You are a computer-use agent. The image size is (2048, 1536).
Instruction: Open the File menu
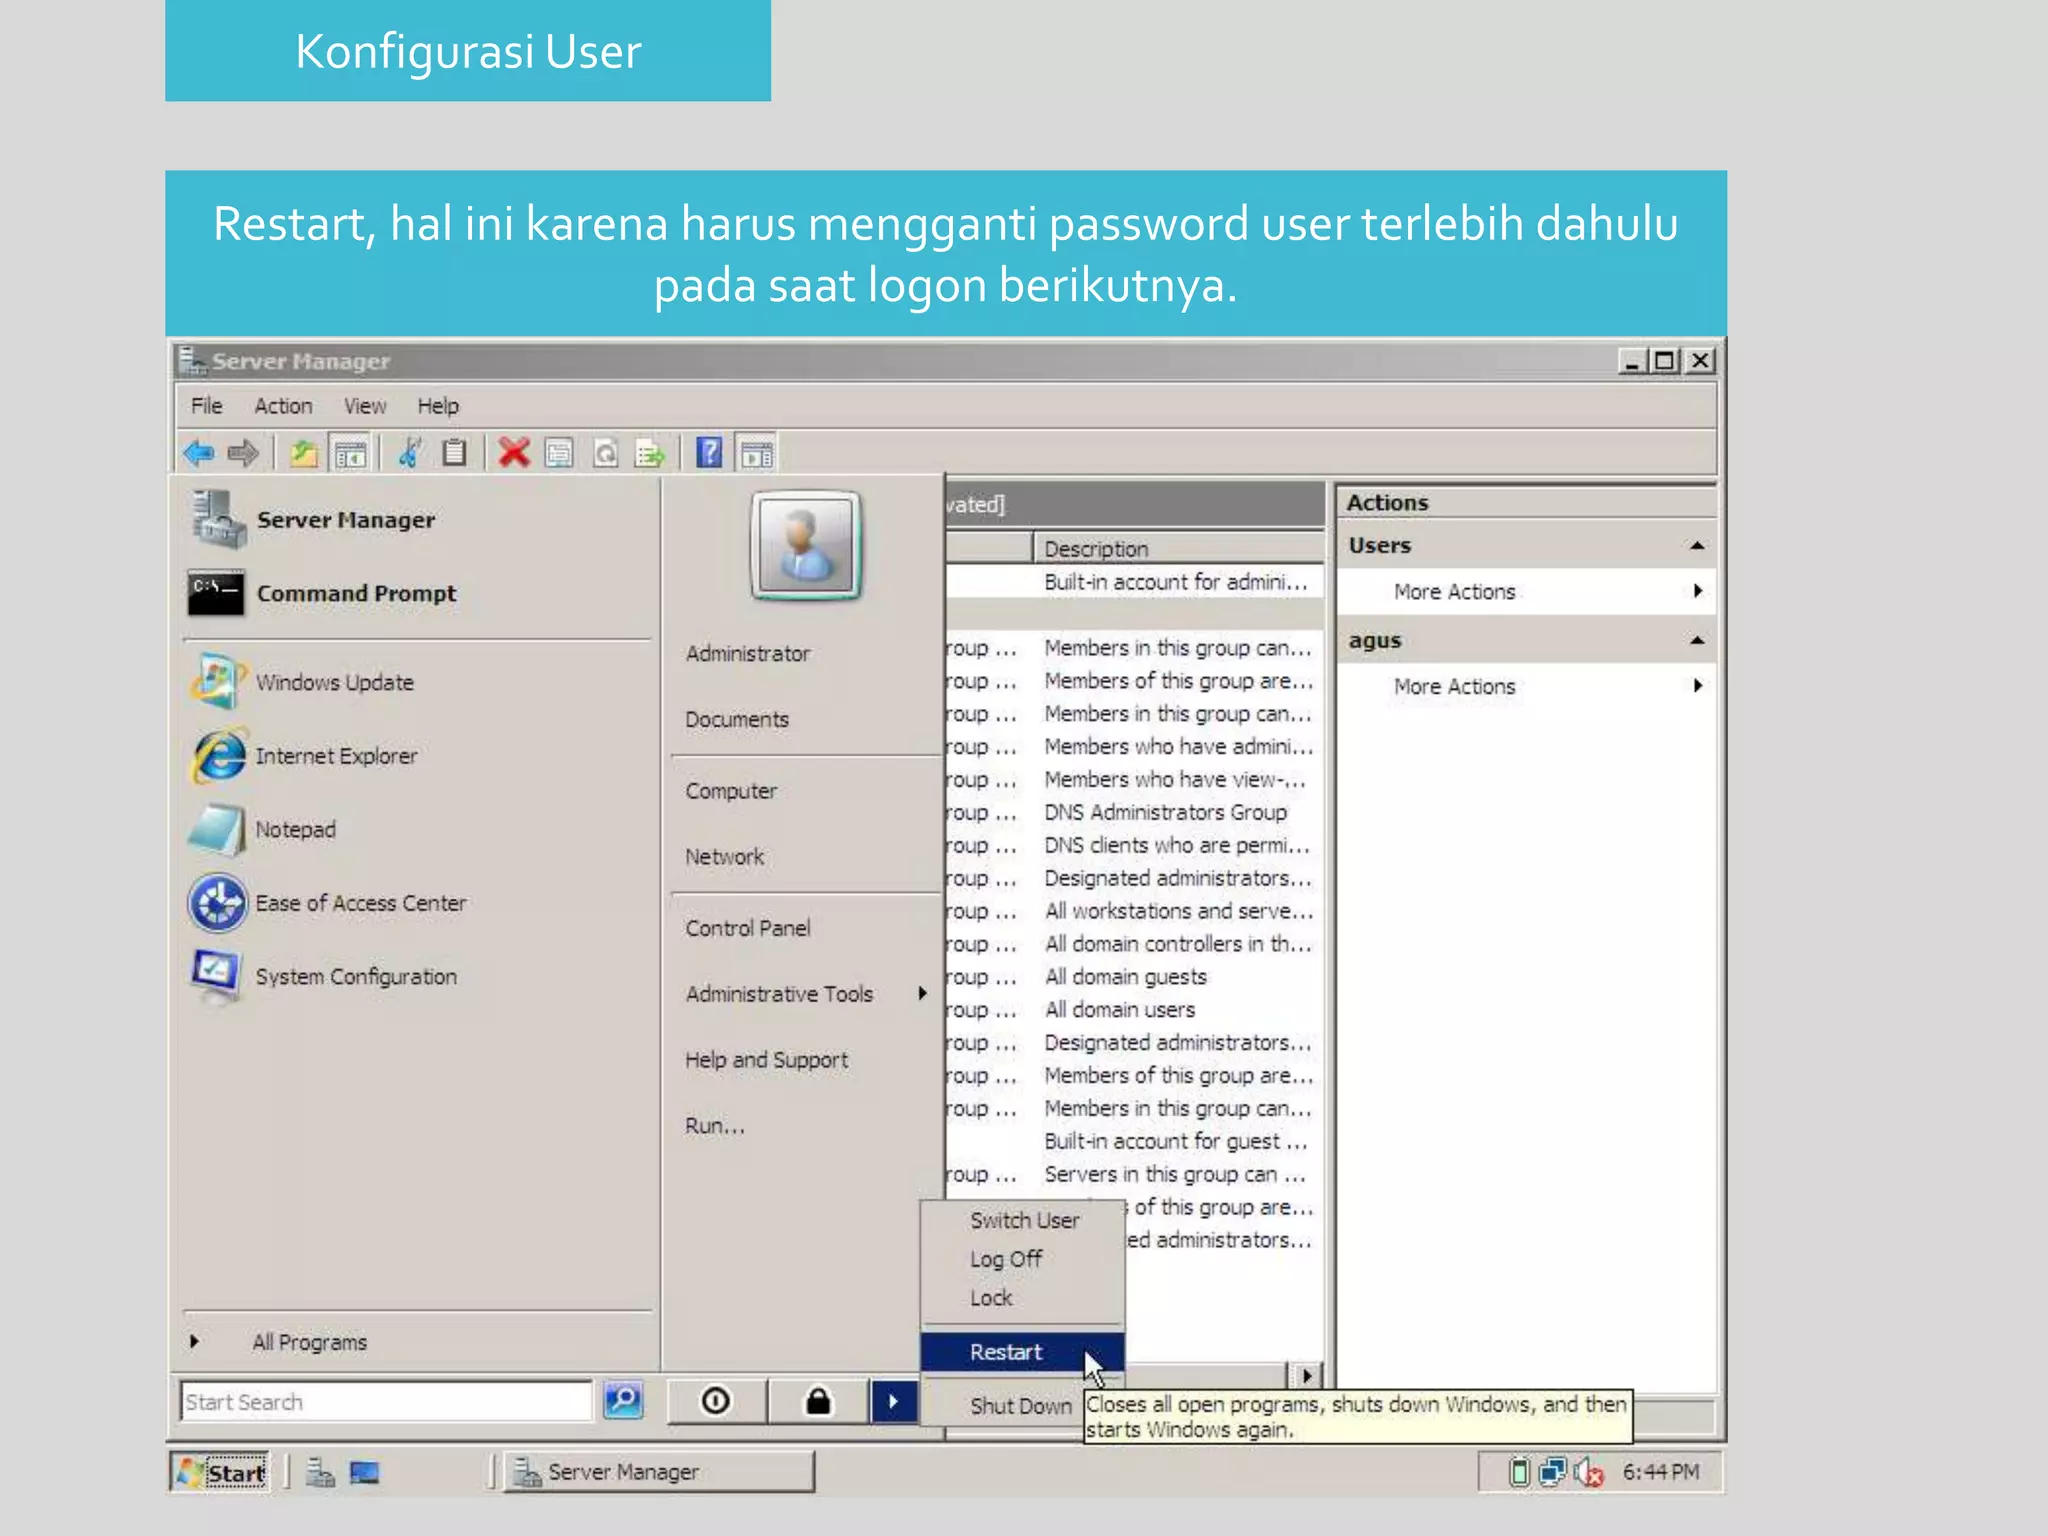tap(207, 406)
